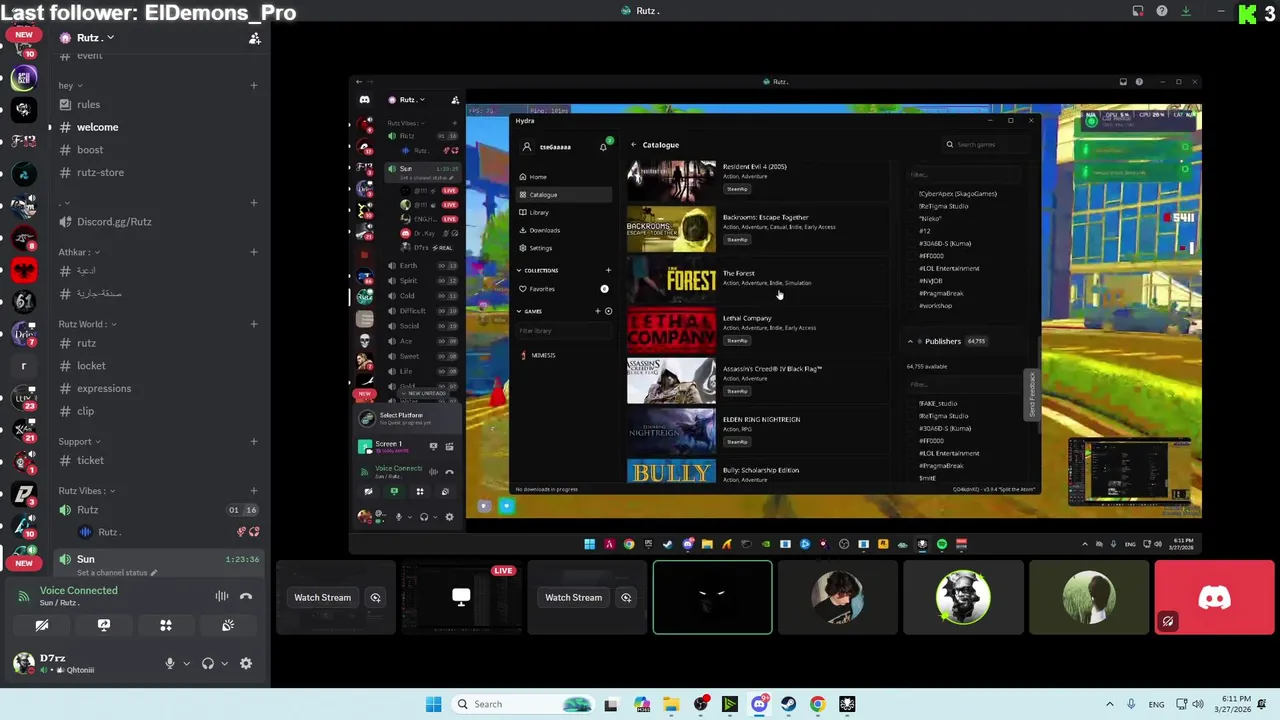This screenshot has width=1280, height=720.
Task: Open the 61 server icon
Action: point(24,302)
